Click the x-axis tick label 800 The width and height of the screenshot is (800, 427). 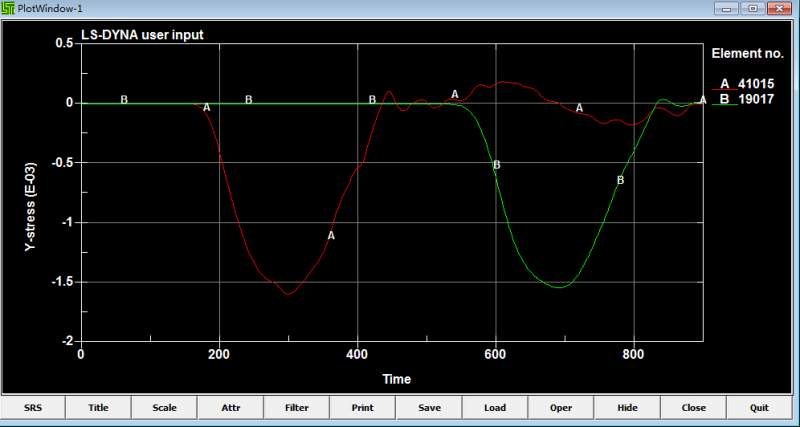coord(634,354)
